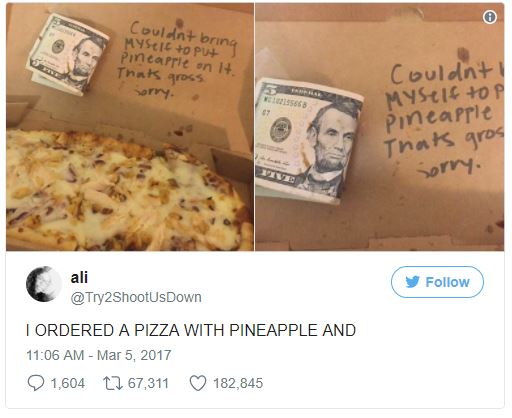Click the tweet text about pineapple pizza

pyautogui.click(x=191, y=330)
